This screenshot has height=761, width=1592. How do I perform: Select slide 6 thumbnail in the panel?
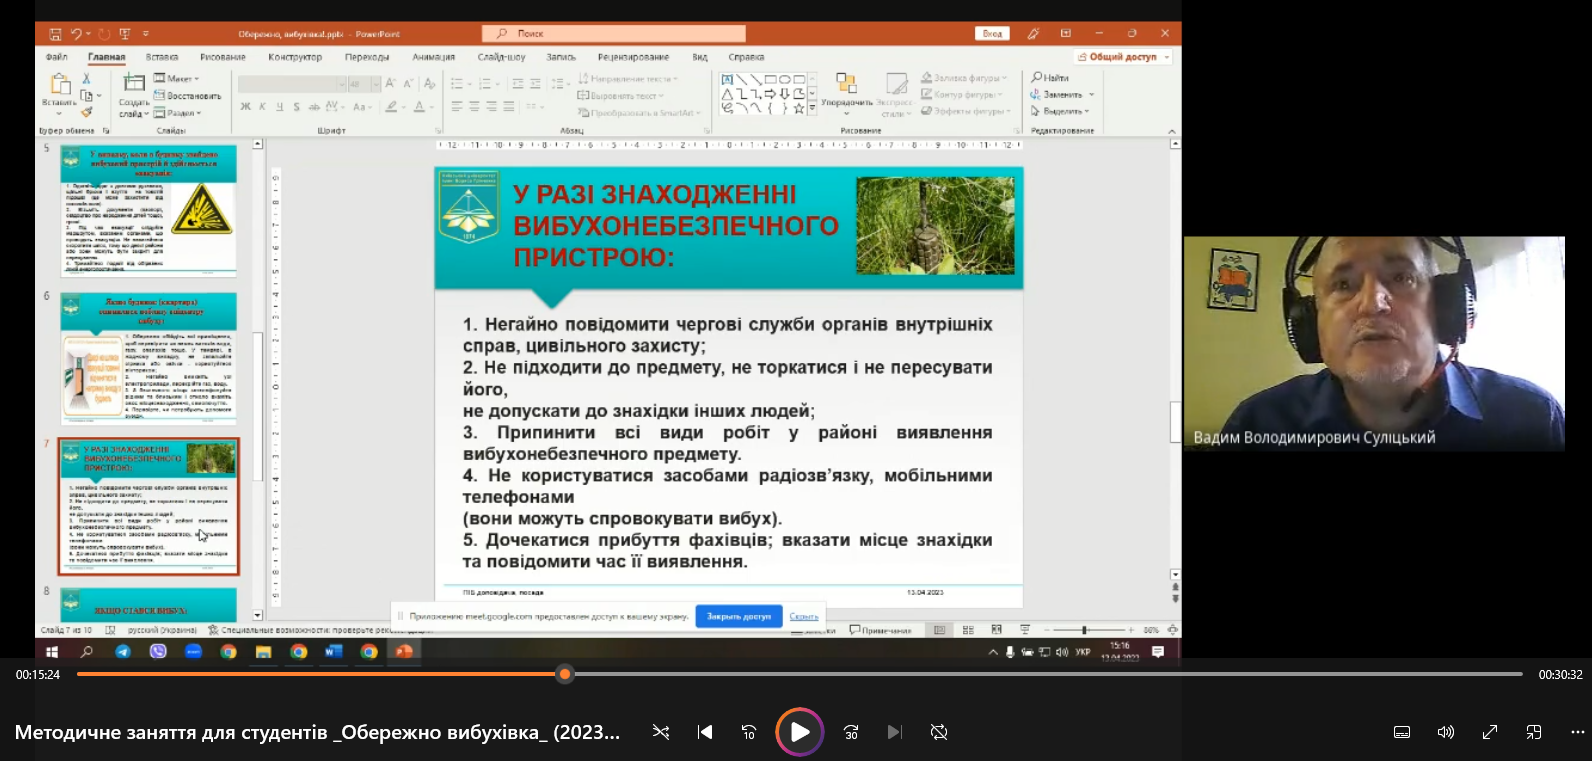coord(149,358)
